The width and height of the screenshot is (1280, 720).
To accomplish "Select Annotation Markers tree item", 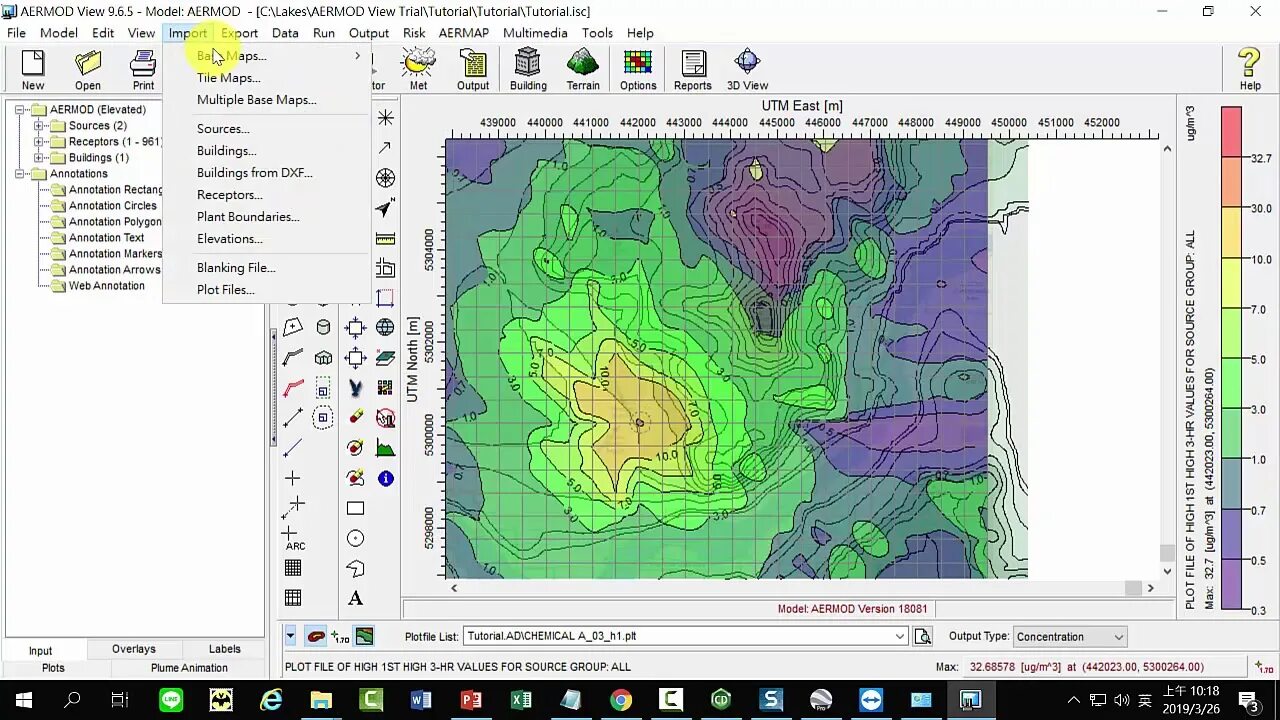I will coord(115,254).
